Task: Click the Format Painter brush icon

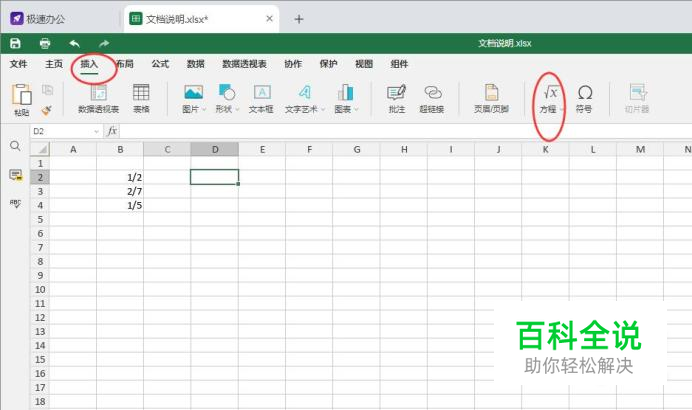Action: 47,110
